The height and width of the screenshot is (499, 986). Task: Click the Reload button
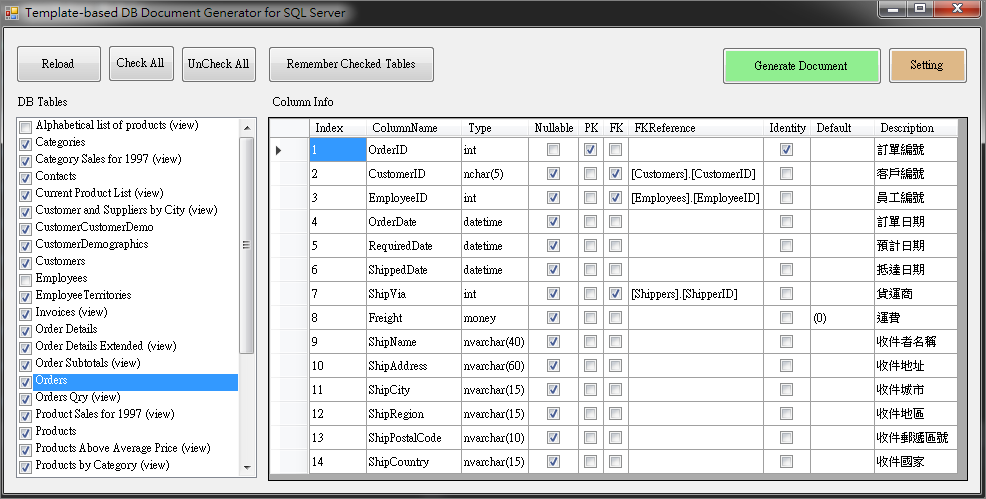pyautogui.click(x=58, y=64)
